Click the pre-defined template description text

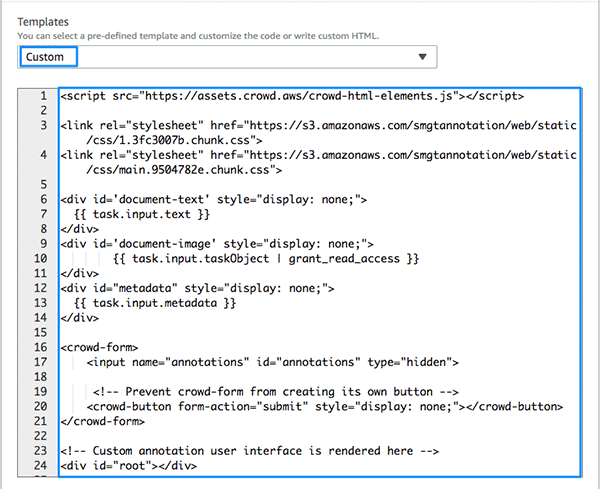(x=198, y=36)
